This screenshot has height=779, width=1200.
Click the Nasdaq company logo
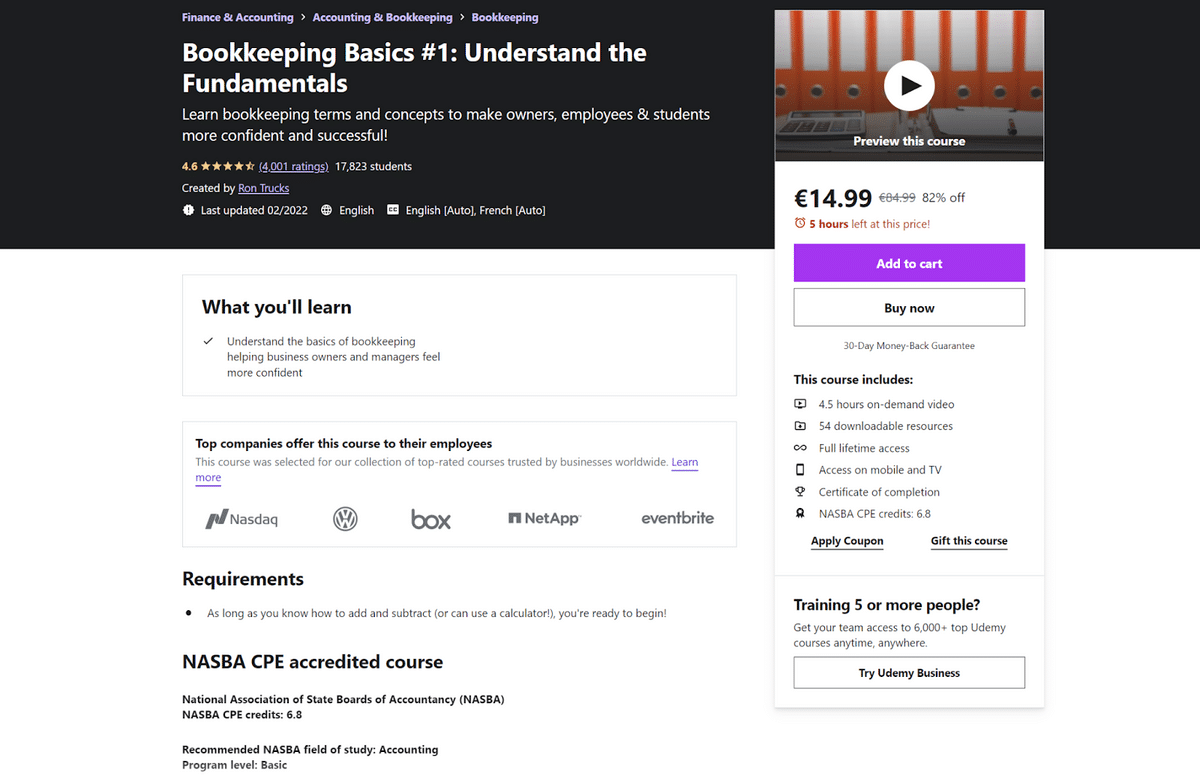[x=241, y=519]
